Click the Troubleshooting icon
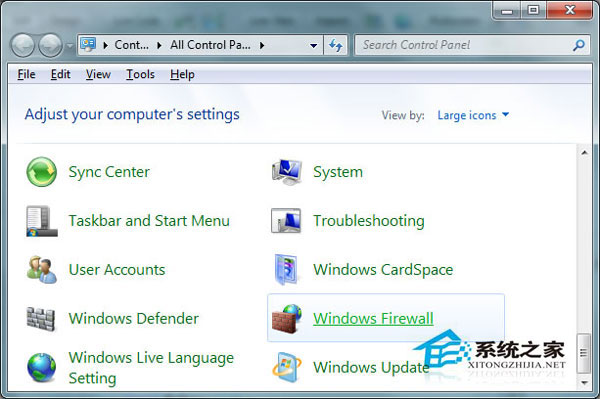Viewport: 600px width, 399px height. point(286,221)
